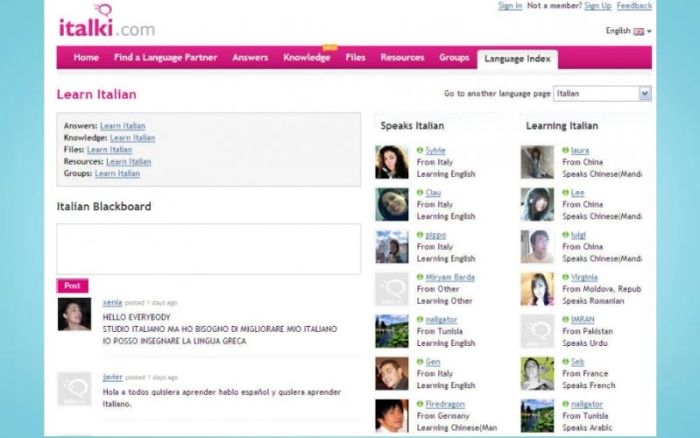700x438 pixels.
Task: Open IMRAN's name link
Action: (583, 319)
